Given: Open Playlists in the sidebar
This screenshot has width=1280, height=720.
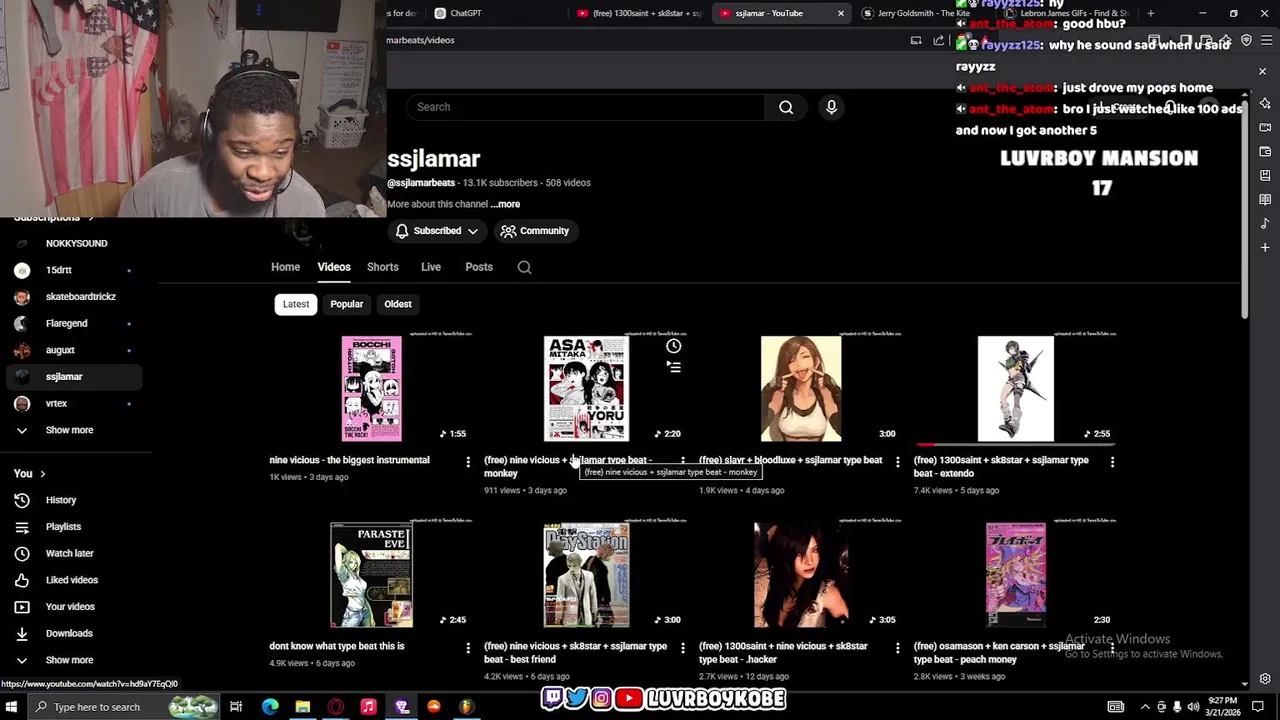Looking at the screenshot, I should pos(63,527).
